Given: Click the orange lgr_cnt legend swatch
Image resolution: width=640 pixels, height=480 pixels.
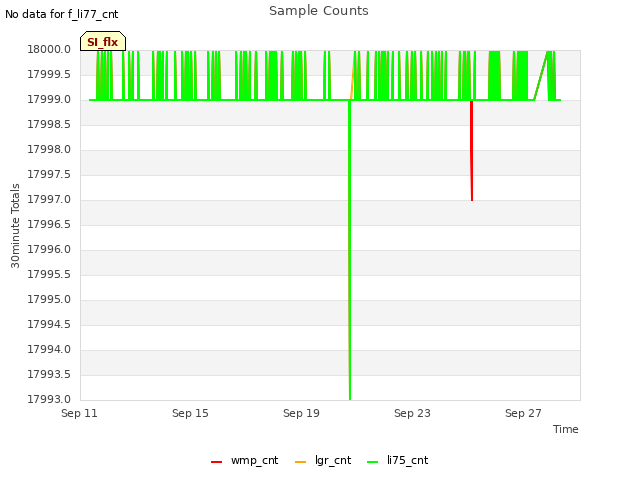Looking at the screenshot, I should (300, 462).
